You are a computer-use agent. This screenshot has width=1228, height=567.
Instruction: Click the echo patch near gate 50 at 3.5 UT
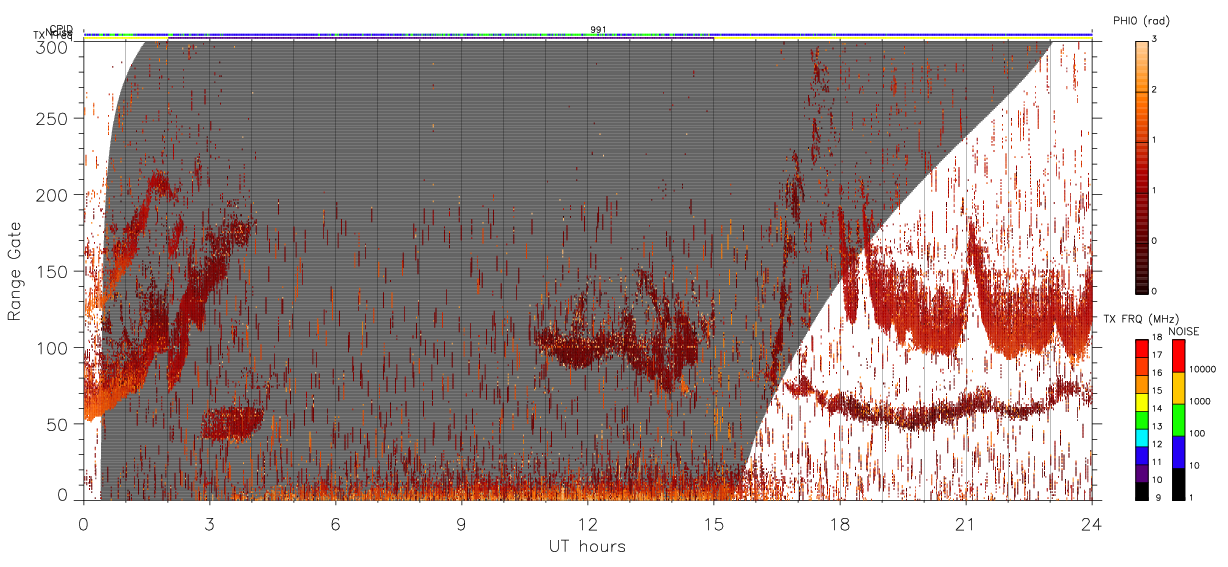click(x=232, y=423)
